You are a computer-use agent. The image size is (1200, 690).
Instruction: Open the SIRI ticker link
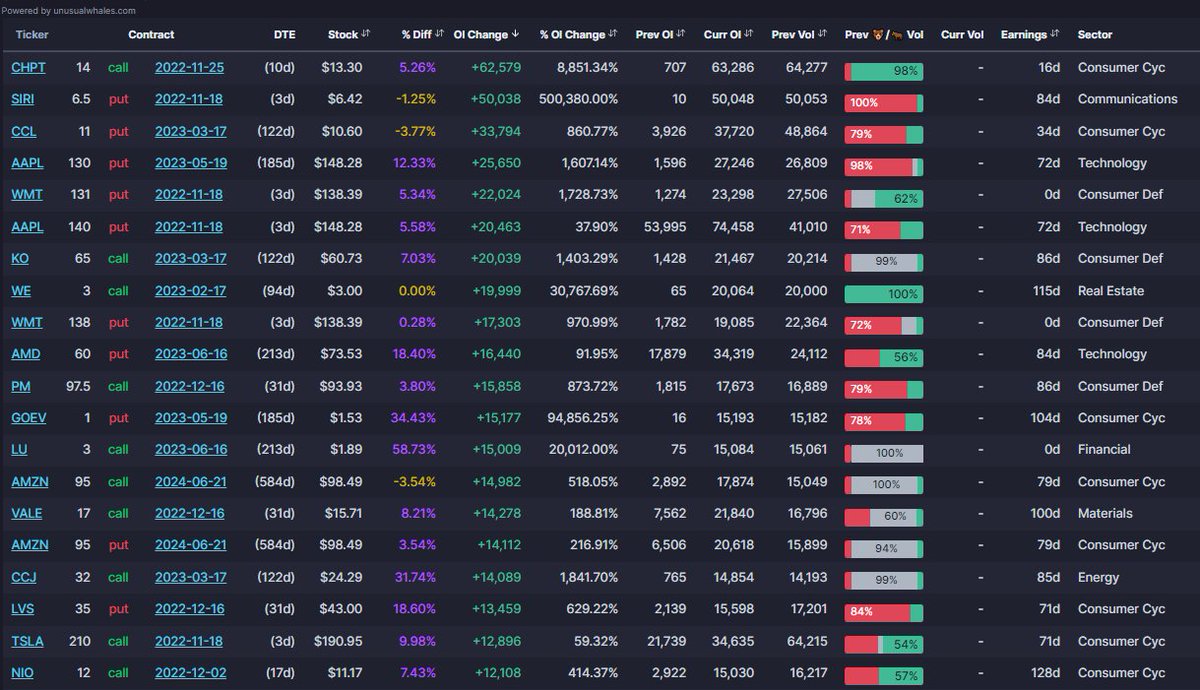point(23,99)
